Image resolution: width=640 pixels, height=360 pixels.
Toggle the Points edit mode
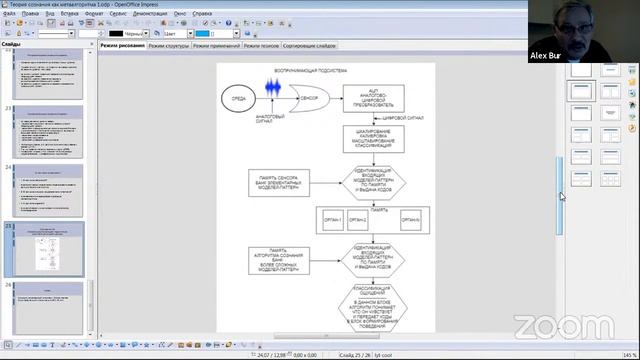161,345
